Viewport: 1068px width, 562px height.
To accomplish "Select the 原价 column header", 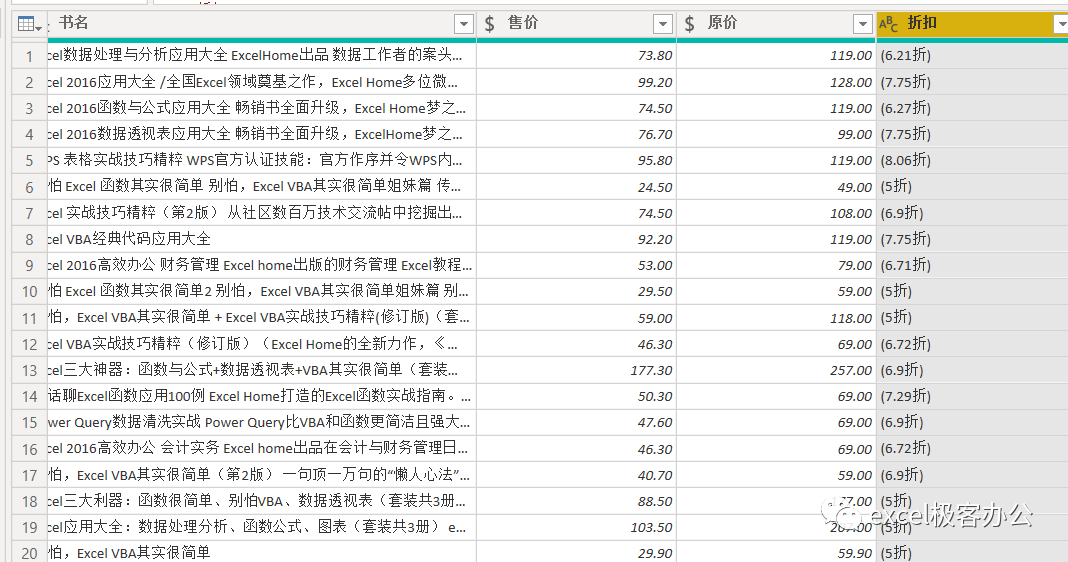I will click(776, 25).
